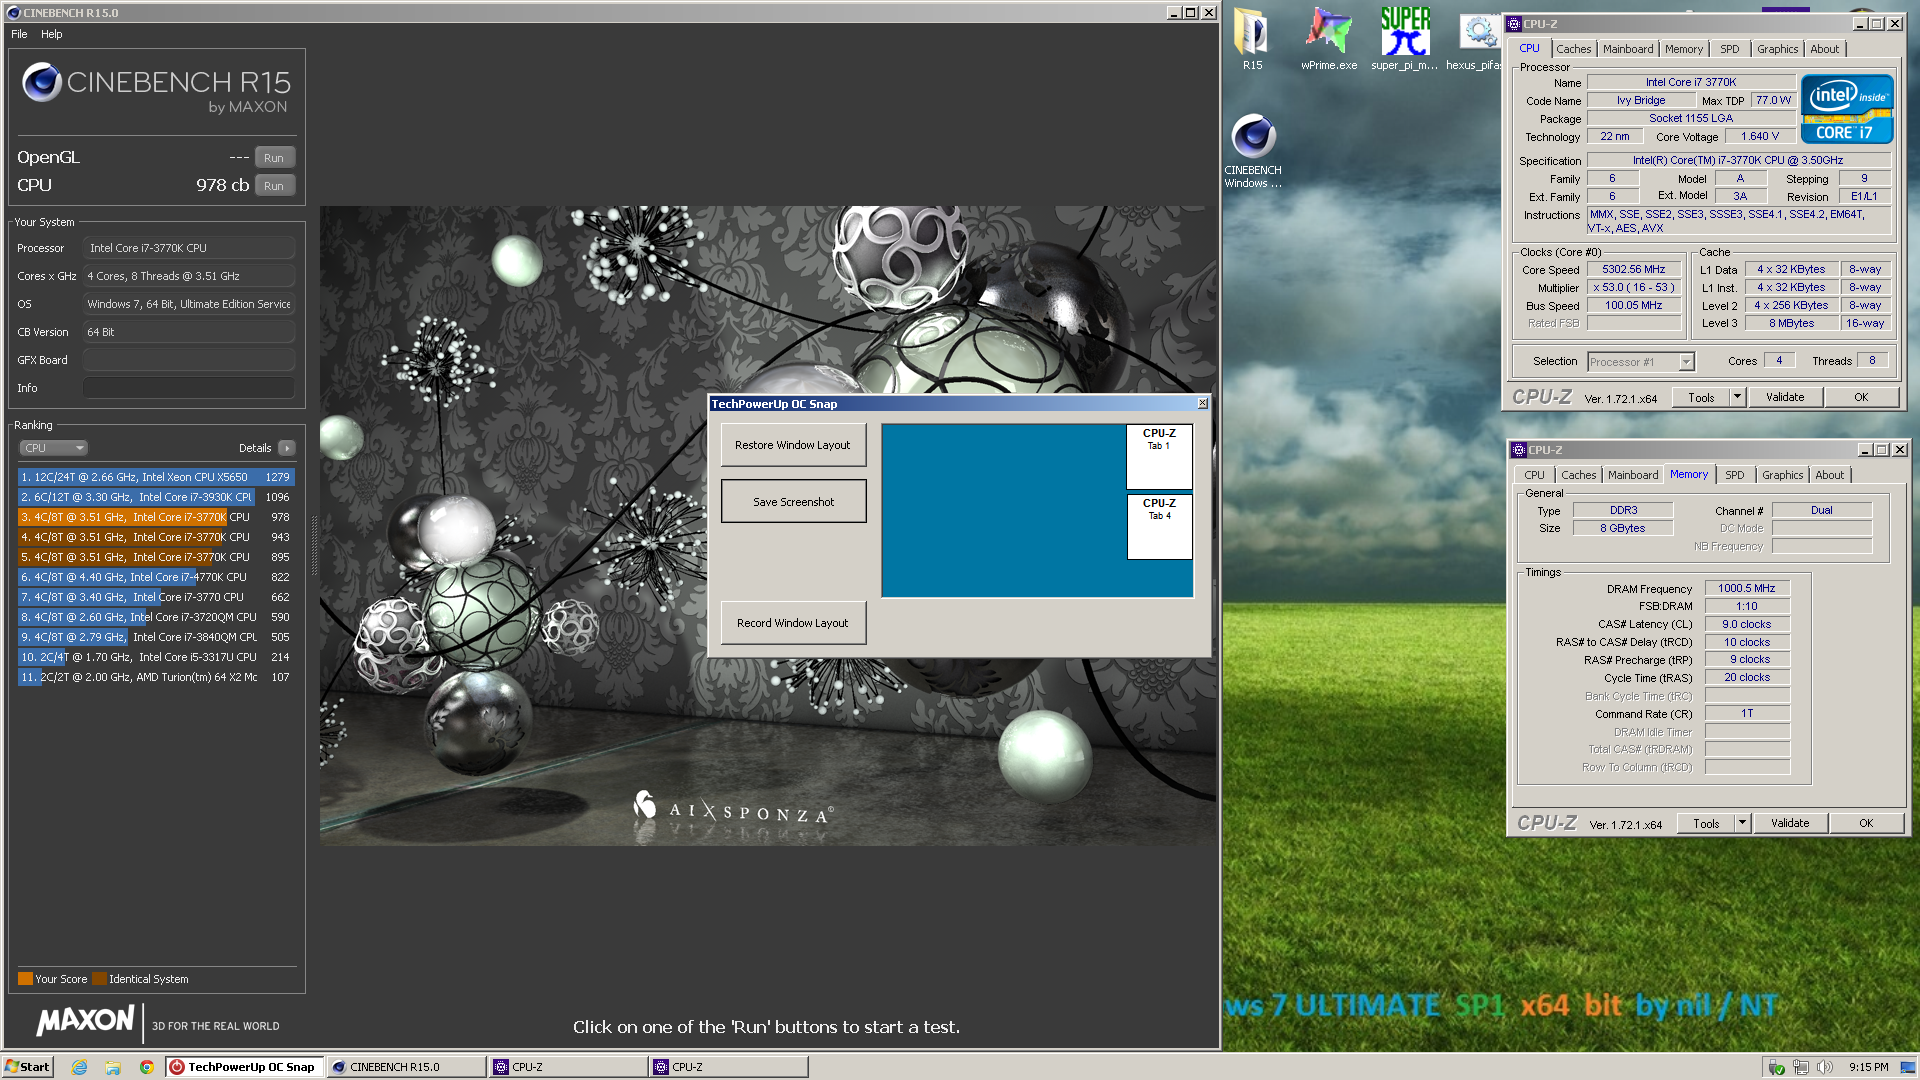Open Windows Explorer from the taskbar
Screen dimensions: 1920x1080
(x=113, y=1067)
